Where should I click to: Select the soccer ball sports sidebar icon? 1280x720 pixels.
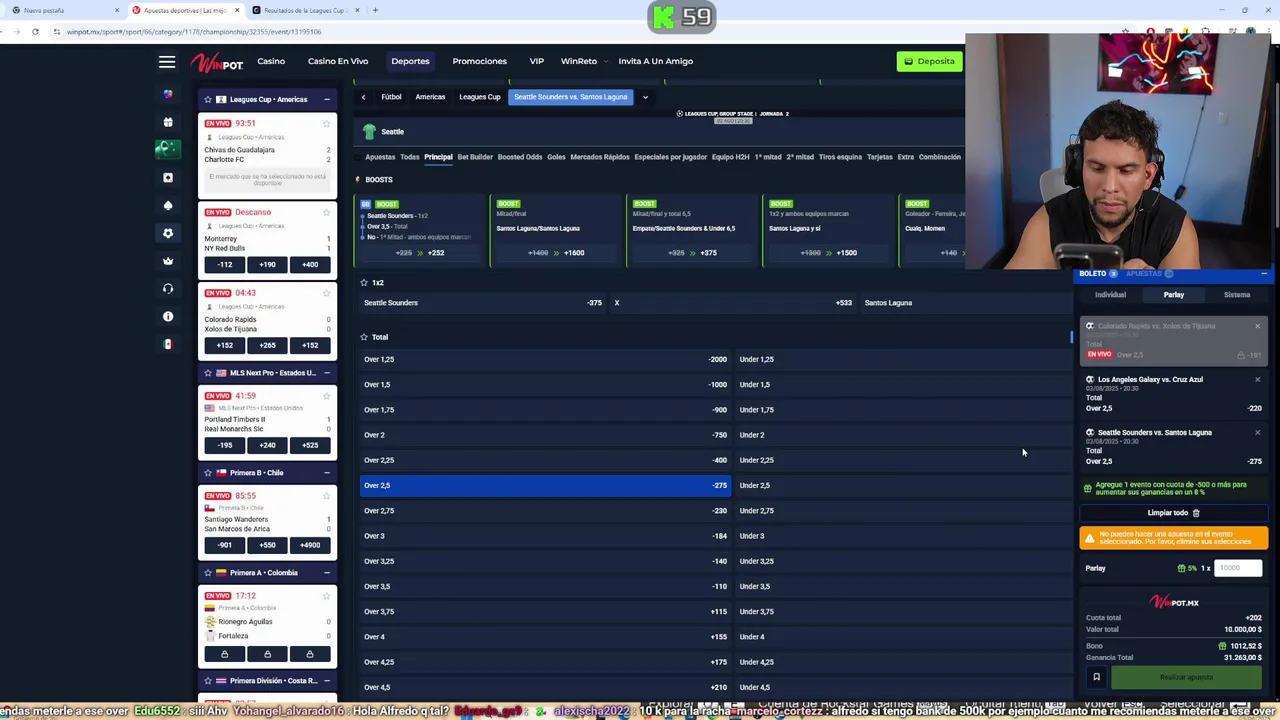(168, 233)
